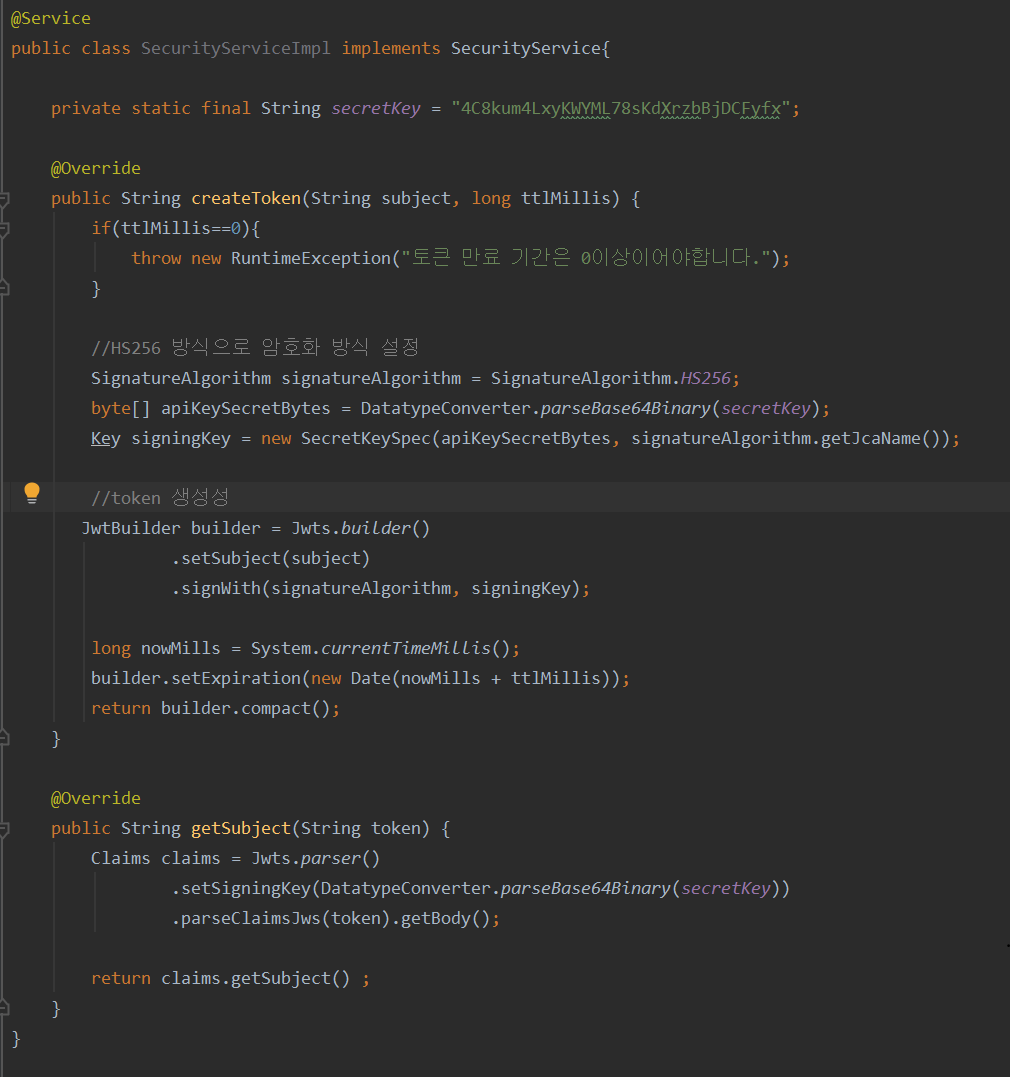Click apiKeySecretBytes in the byte[] declaration
Viewport: 1010px width, 1077px height.
point(245,409)
